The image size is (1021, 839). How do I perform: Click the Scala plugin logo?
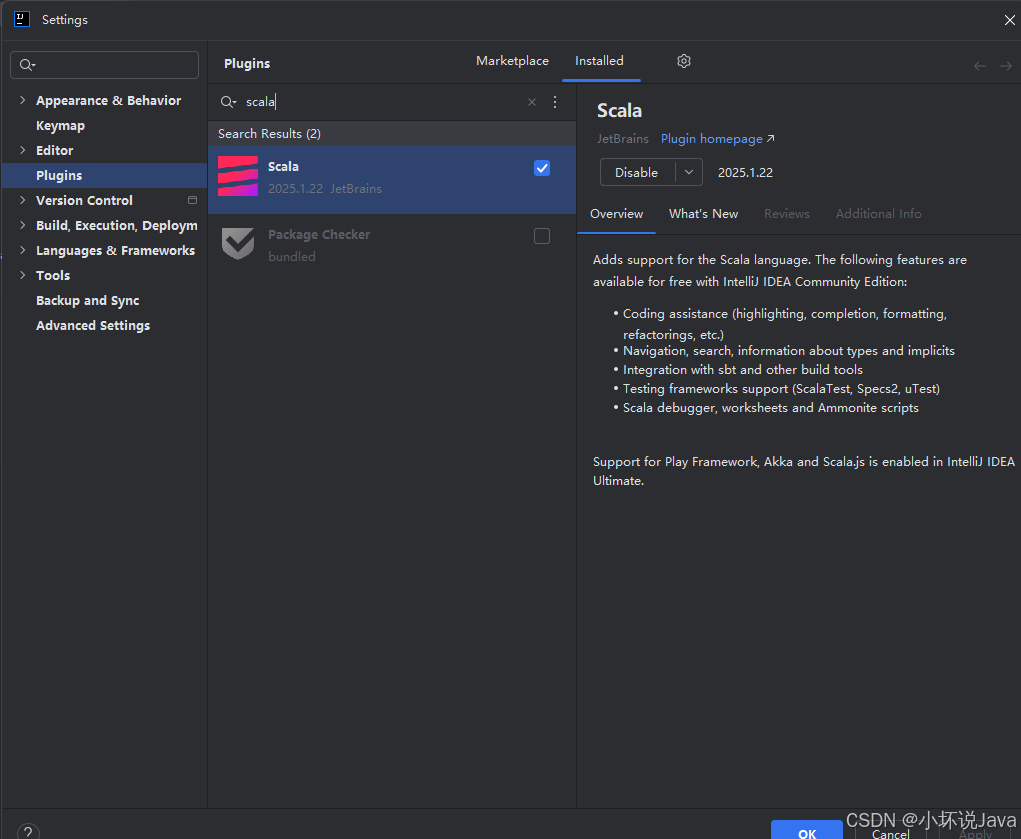(238, 177)
